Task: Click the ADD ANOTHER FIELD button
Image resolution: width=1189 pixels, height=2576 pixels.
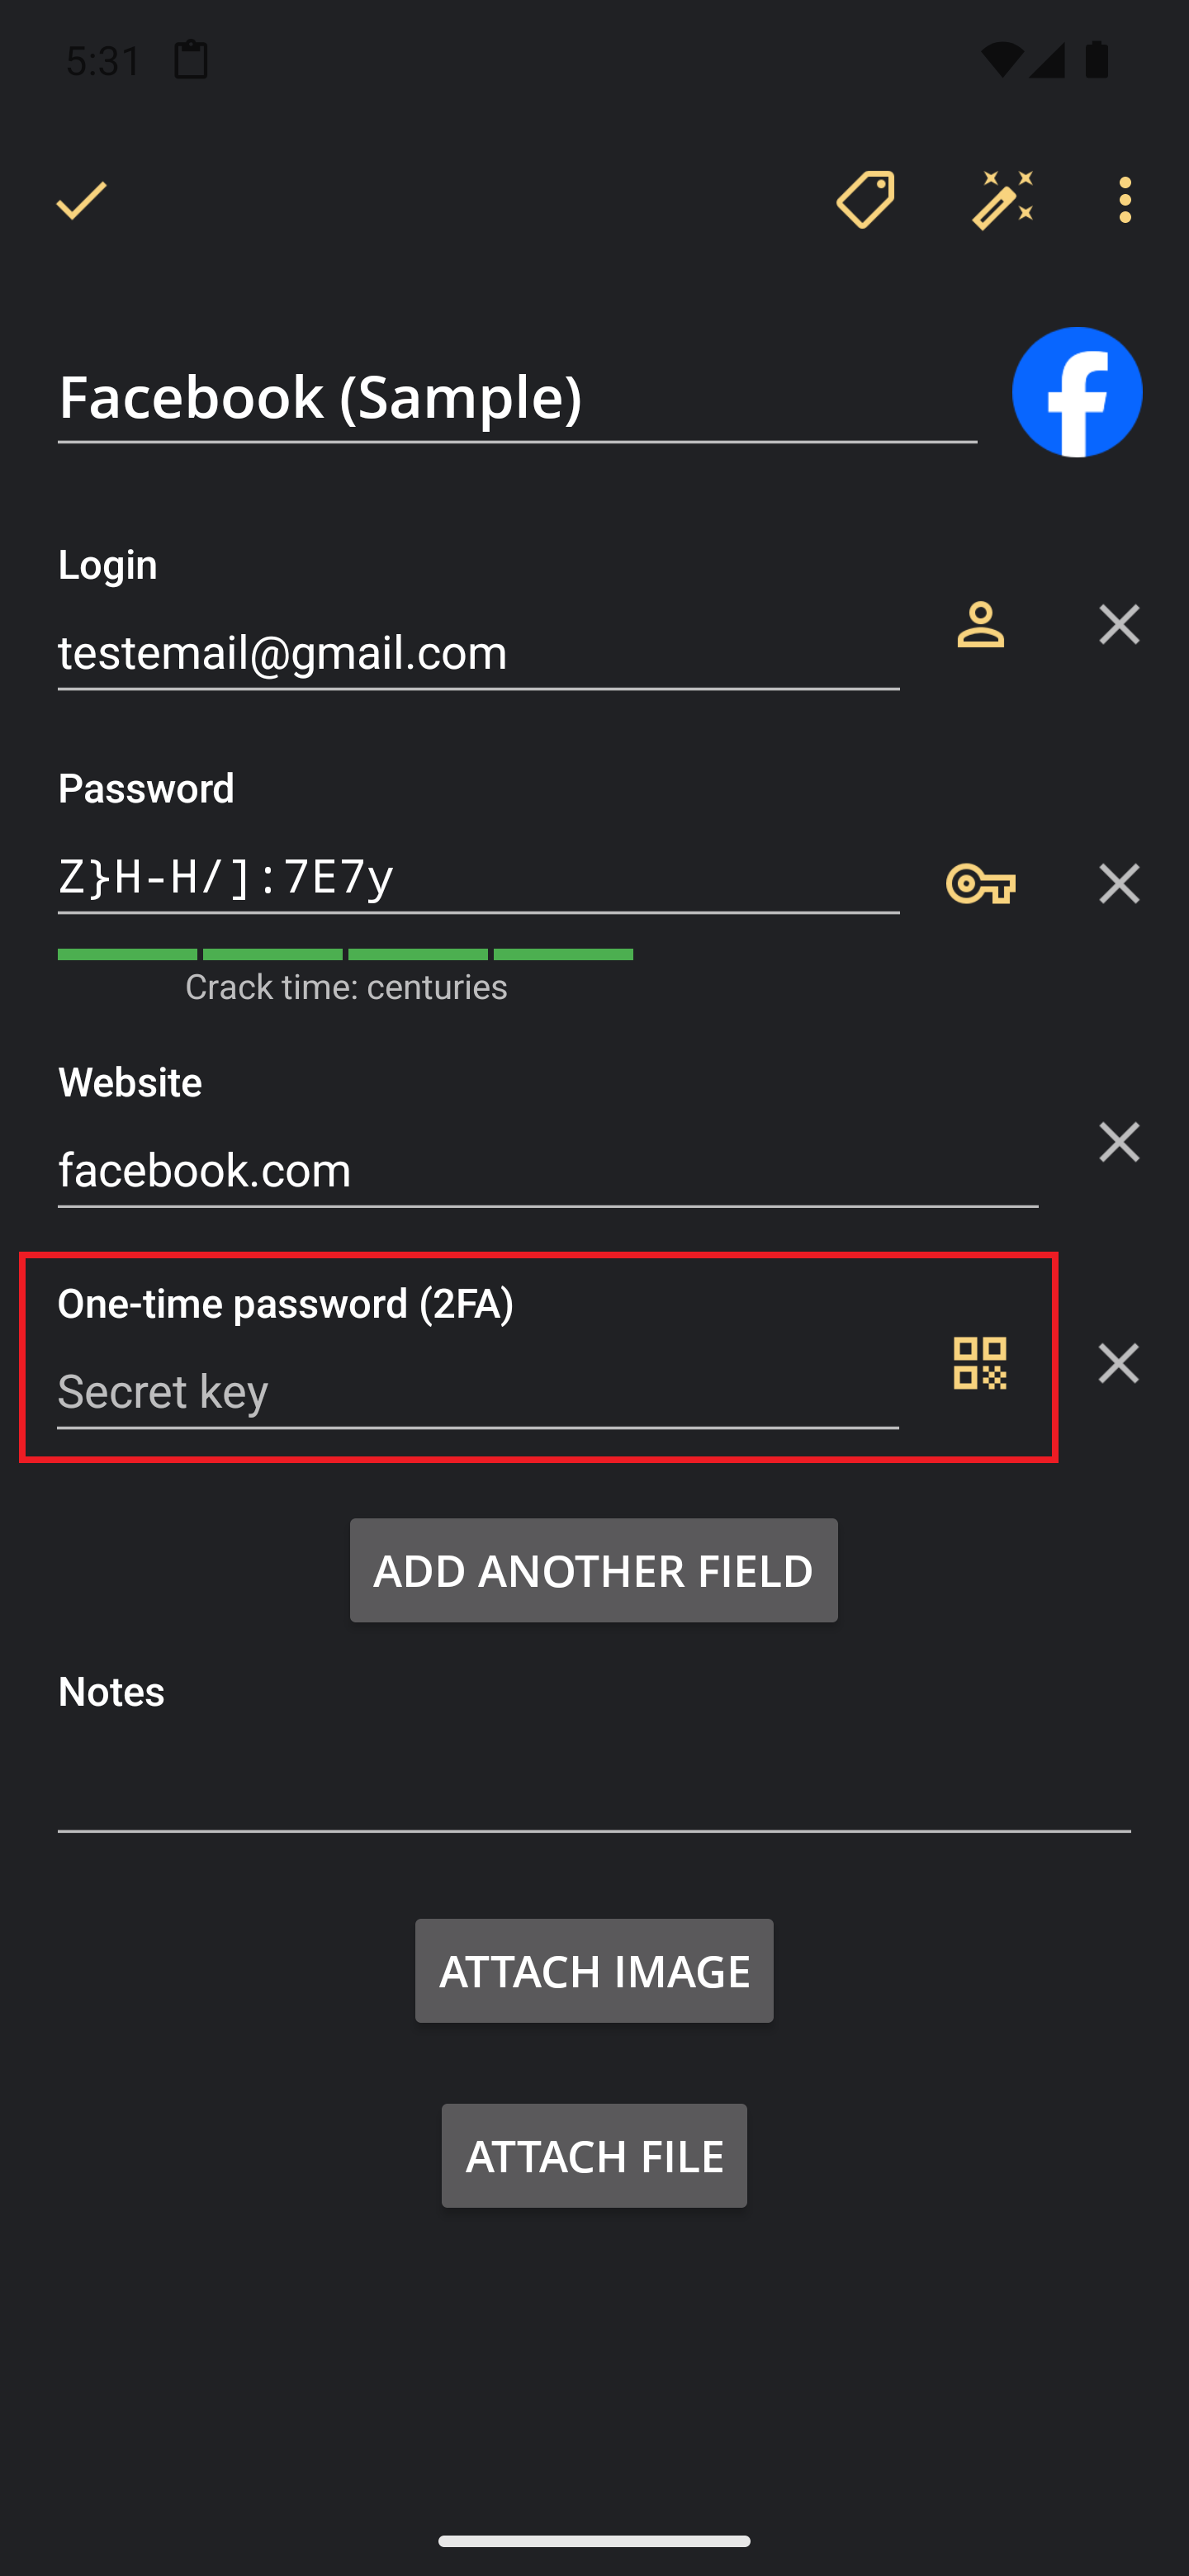Action: 594,1570
